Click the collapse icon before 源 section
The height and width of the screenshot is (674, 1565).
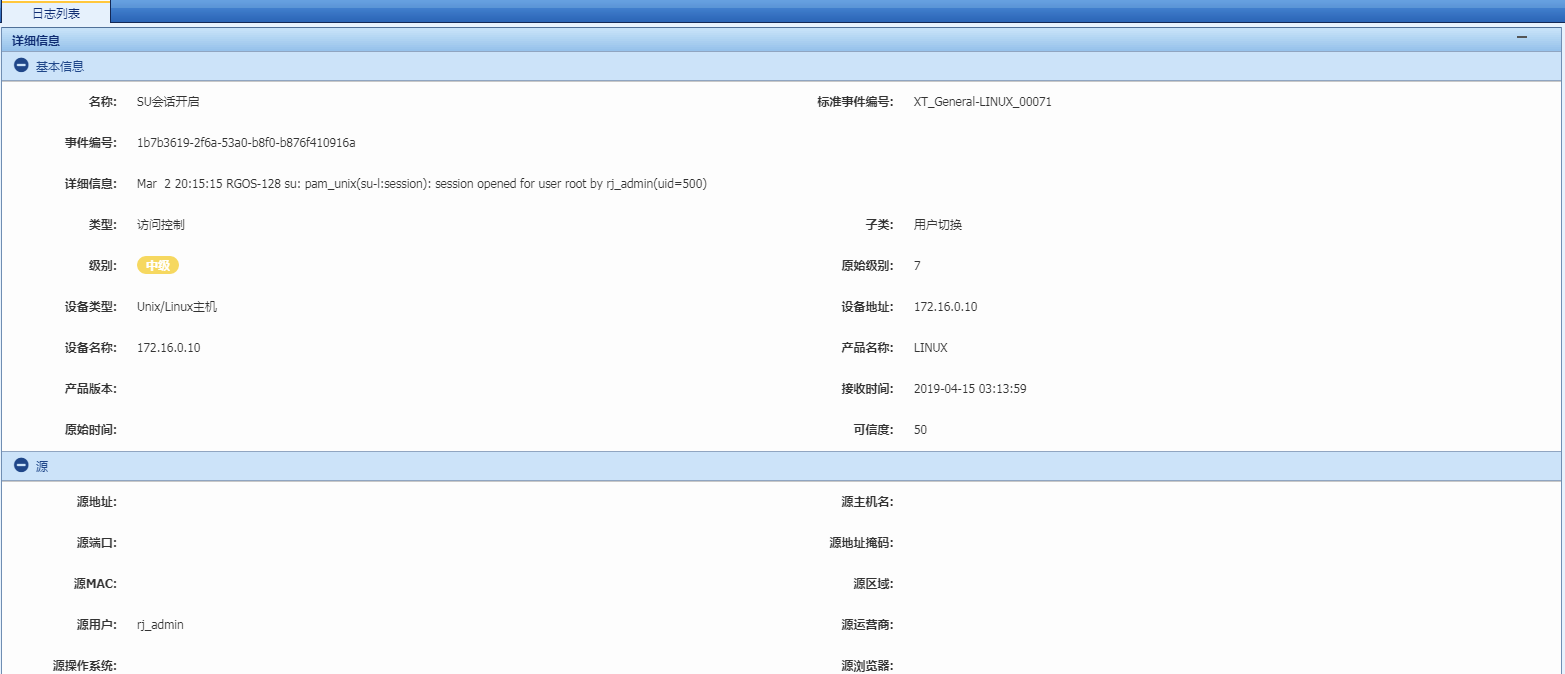(x=20, y=466)
